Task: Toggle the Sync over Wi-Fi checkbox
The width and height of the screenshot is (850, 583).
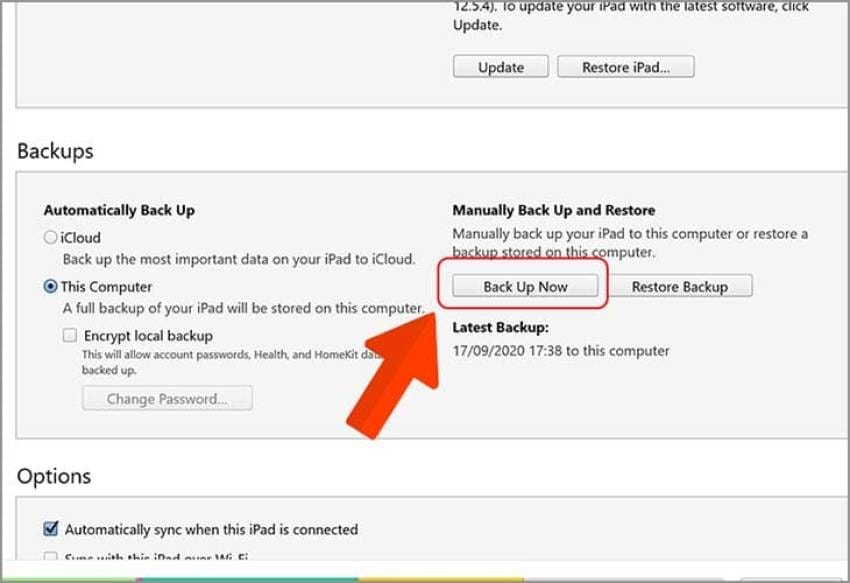Action: tap(50, 556)
